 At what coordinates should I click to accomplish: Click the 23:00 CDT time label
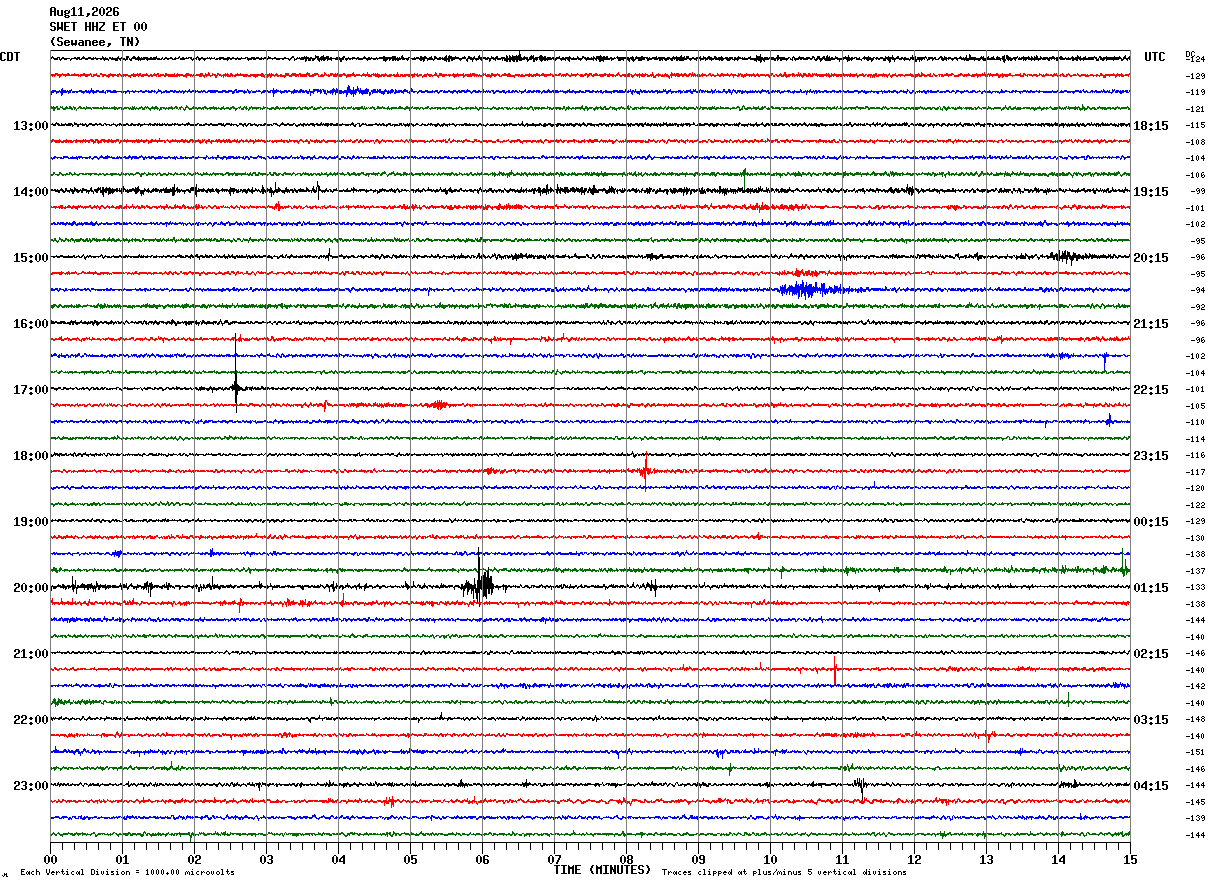pos(31,786)
